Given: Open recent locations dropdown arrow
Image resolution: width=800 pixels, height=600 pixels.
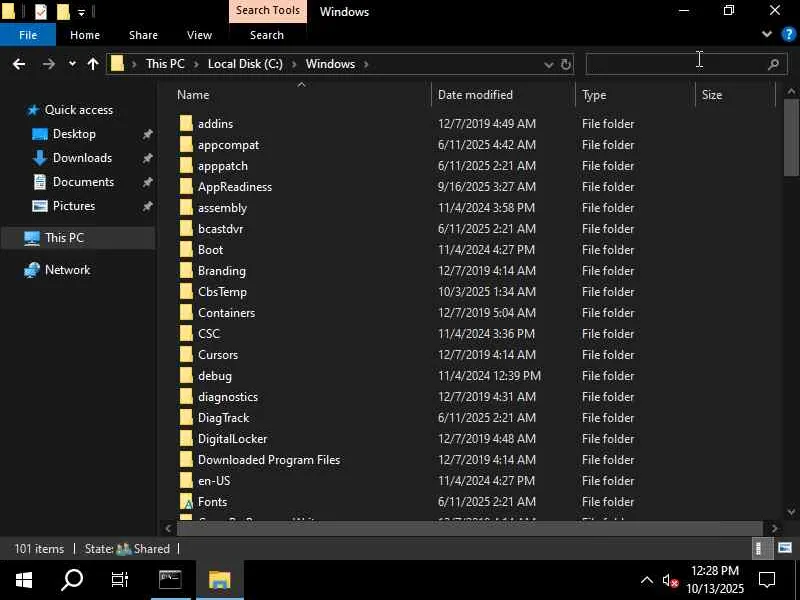Looking at the screenshot, I should coord(72,64).
